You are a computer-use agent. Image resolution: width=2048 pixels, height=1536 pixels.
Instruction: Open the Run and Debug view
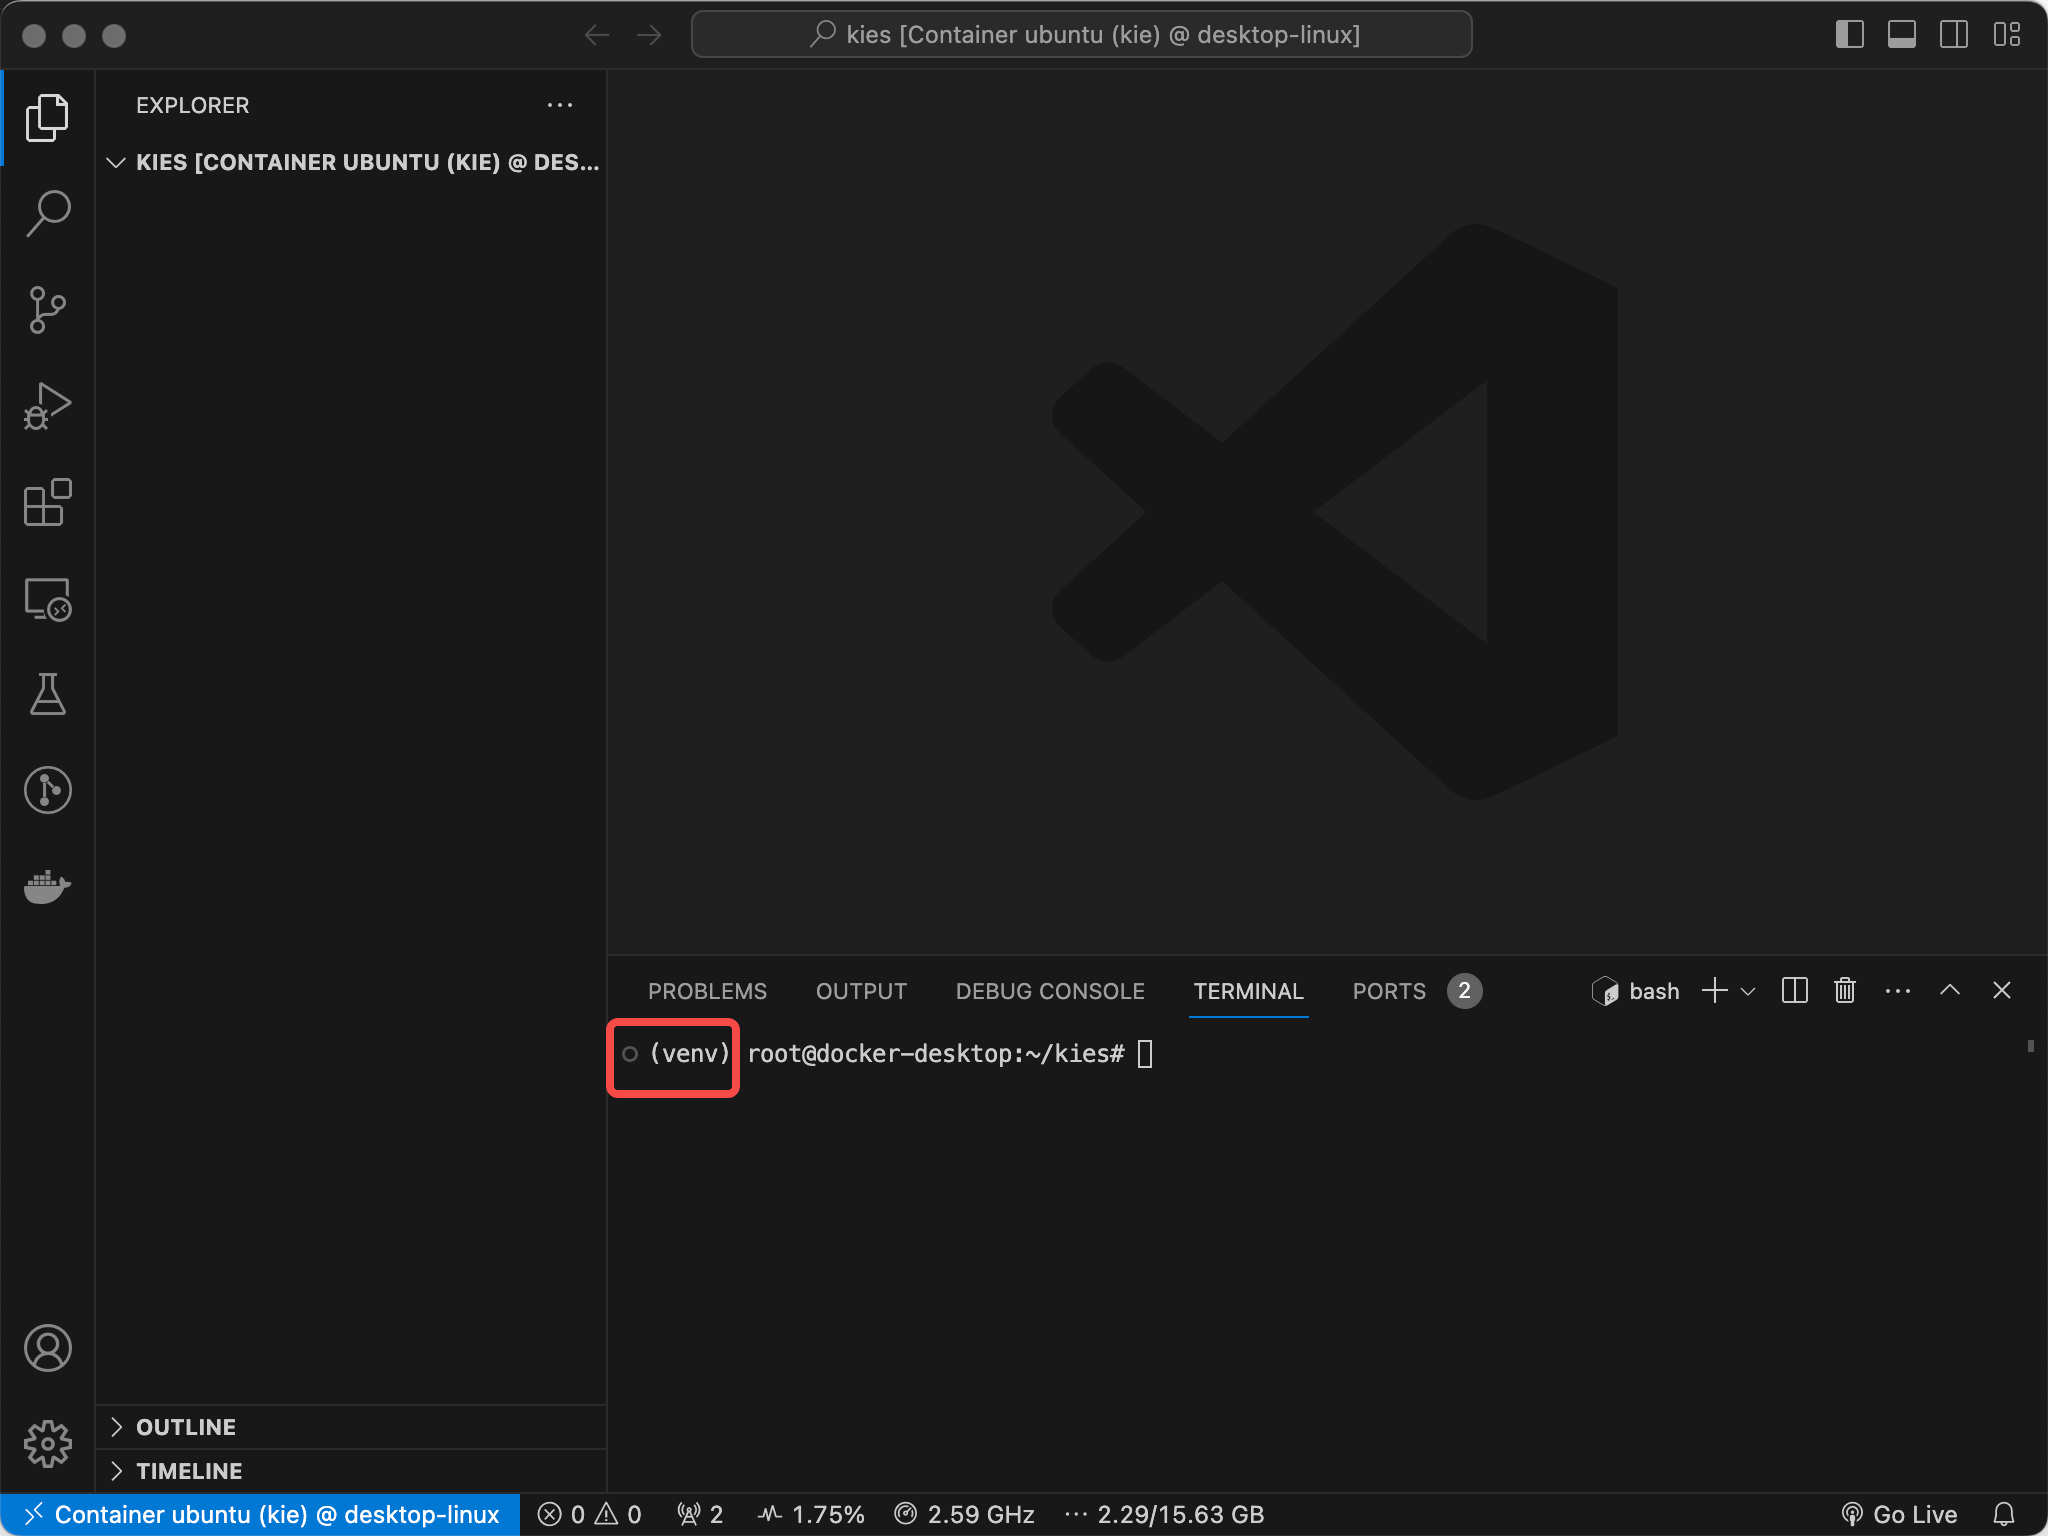point(46,405)
